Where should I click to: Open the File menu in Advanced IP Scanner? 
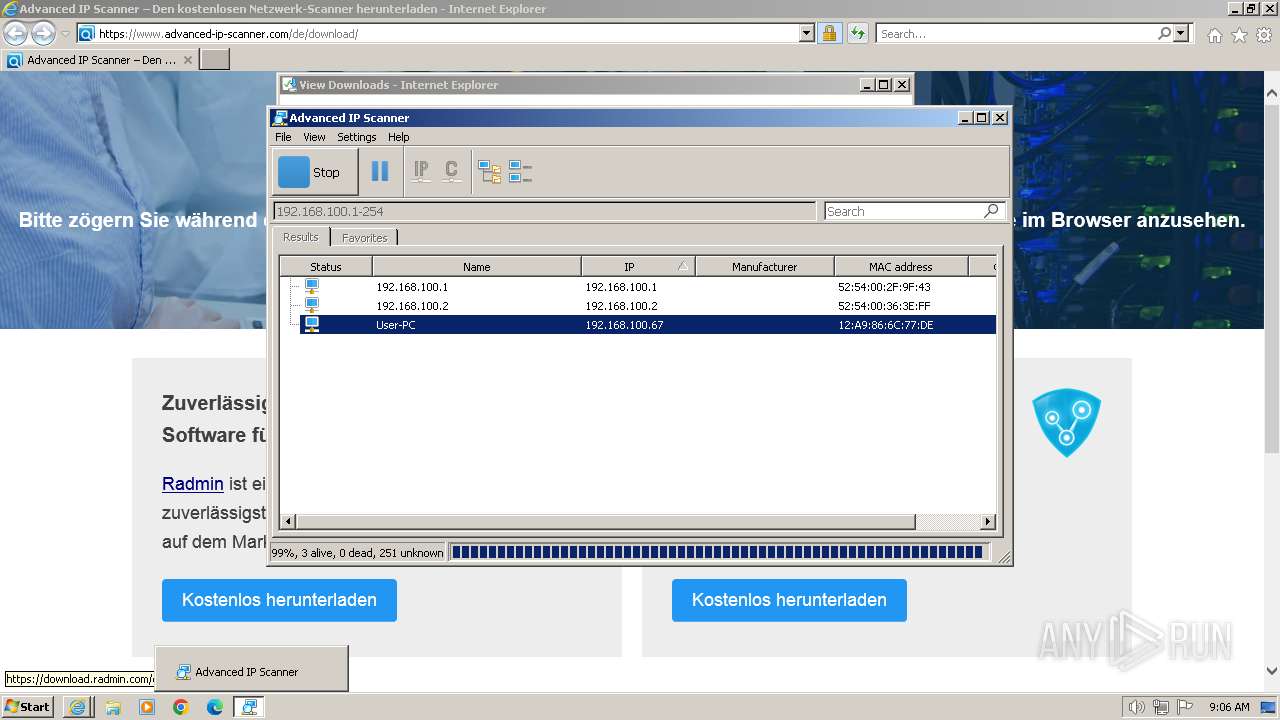click(283, 137)
